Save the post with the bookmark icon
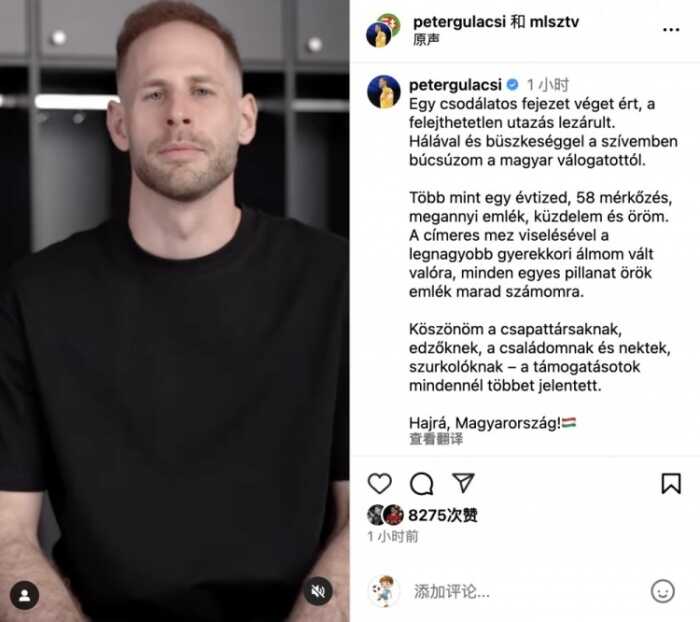The width and height of the screenshot is (700, 622). point(671,483)
